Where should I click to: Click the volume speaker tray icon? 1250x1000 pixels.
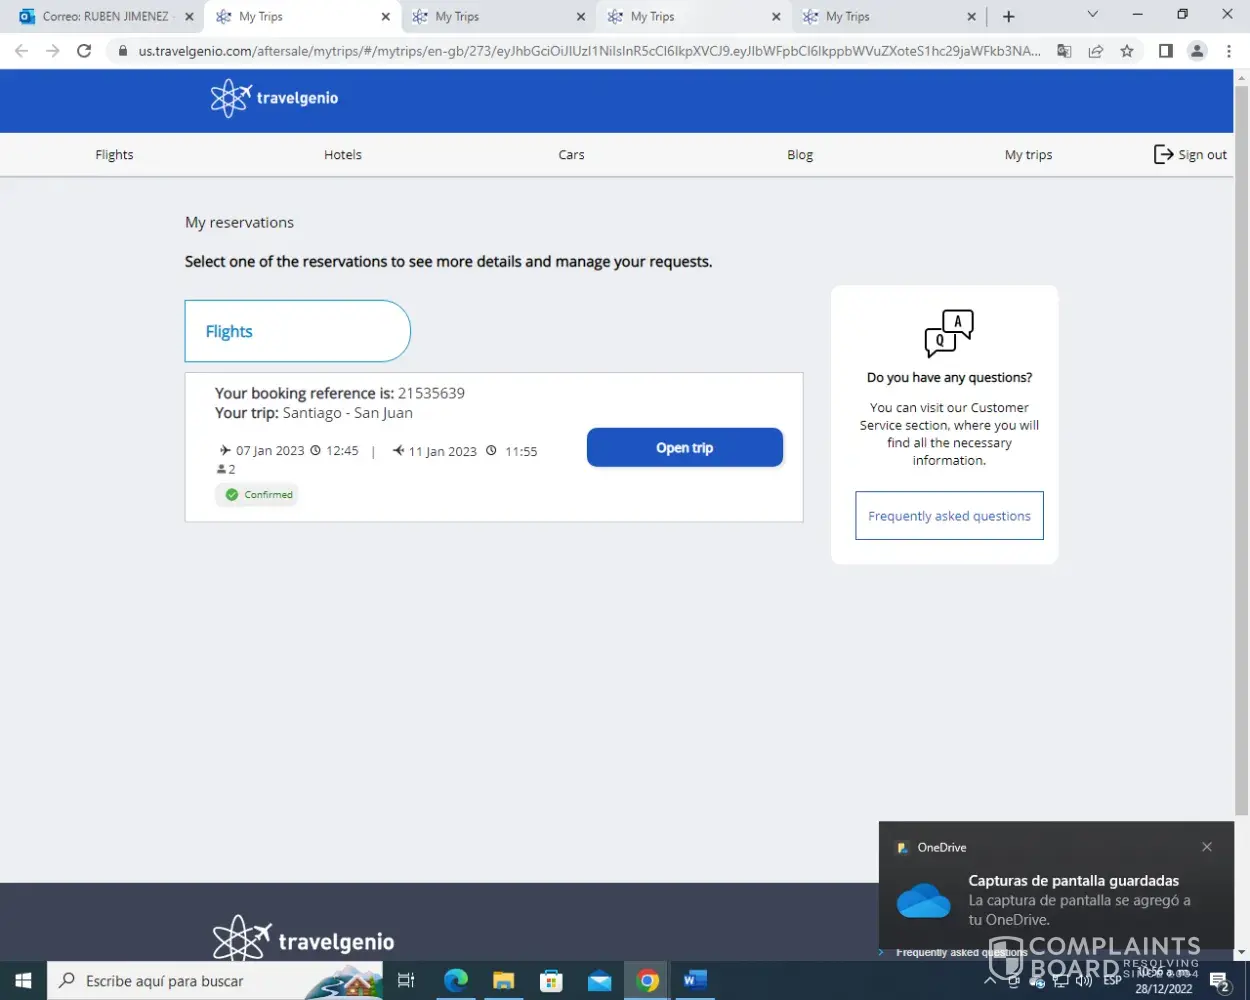coord(1084,981)
